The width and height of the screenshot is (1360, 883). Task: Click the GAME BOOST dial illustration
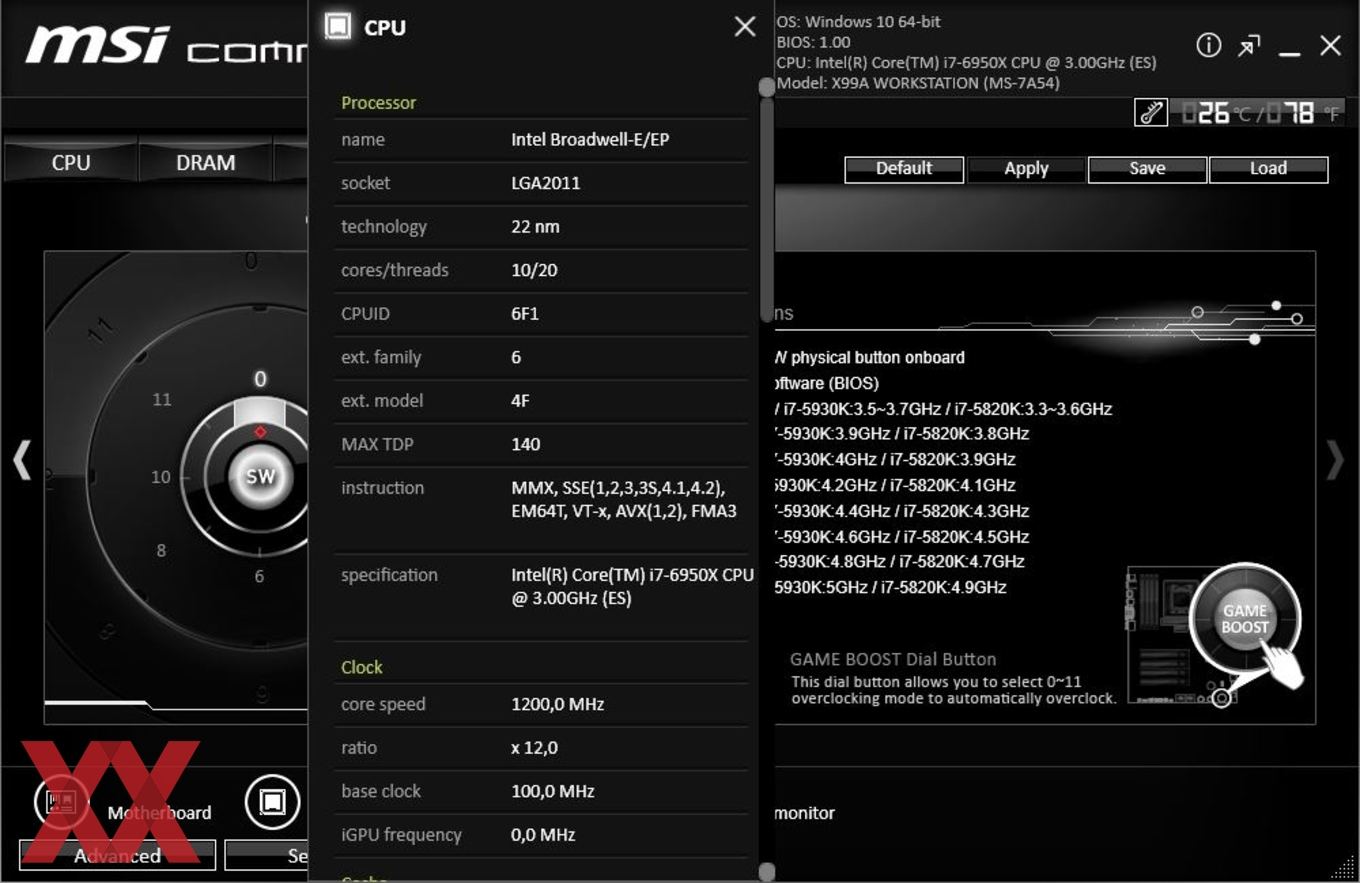[1245, 620]
